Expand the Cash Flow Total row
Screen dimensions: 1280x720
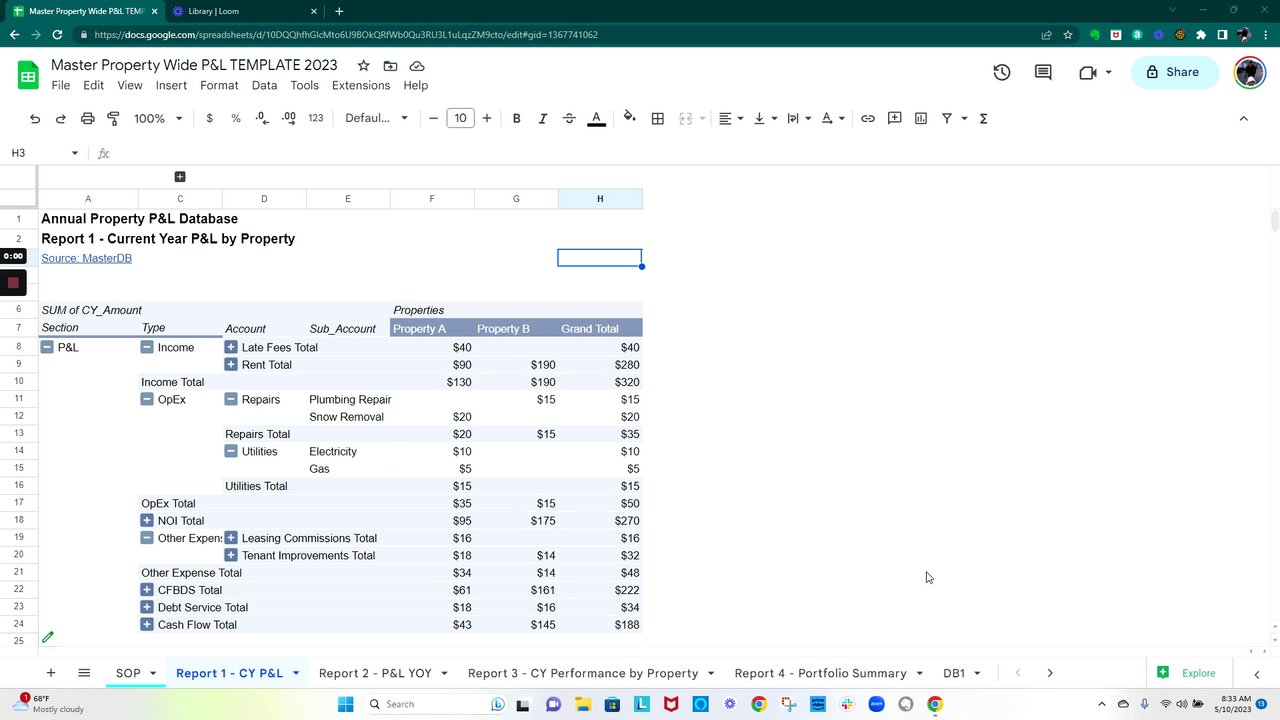[x=147, y=625]
